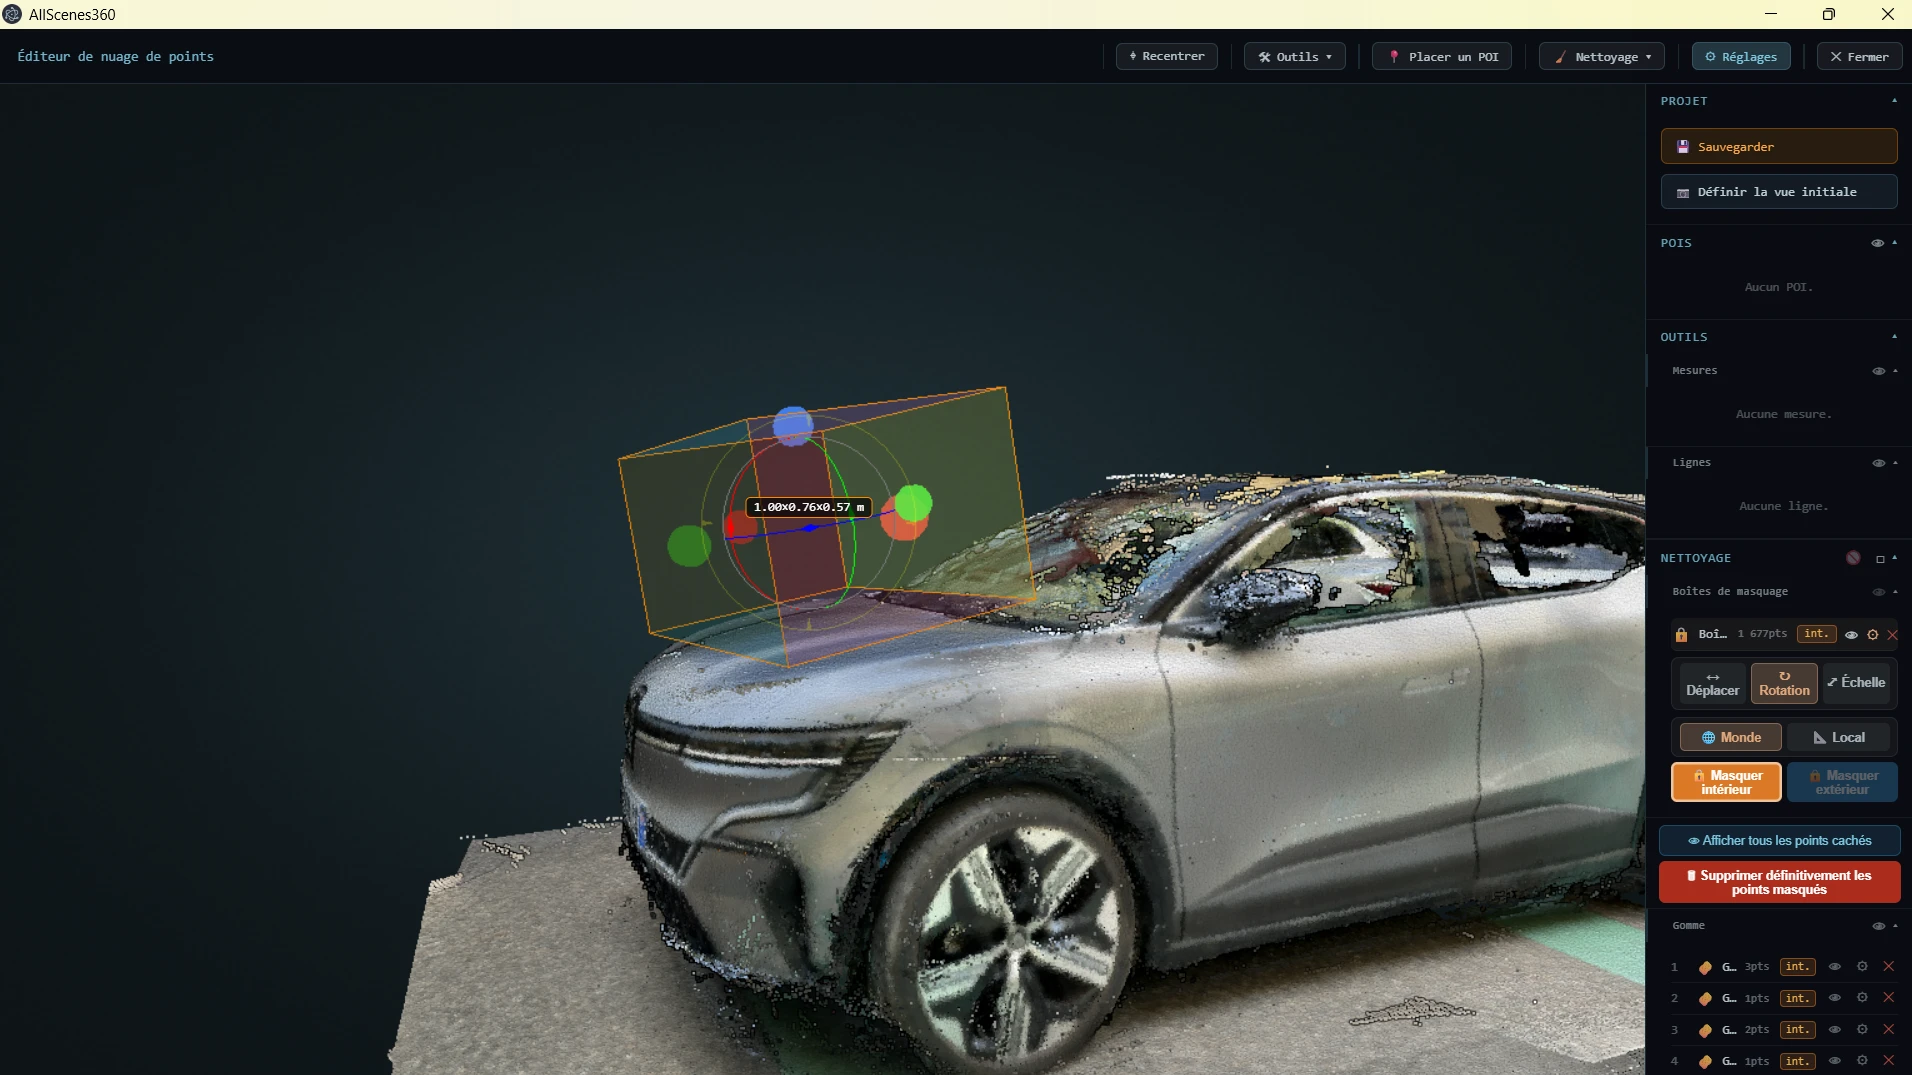Click the dark green sphere gizmo handle
Viewport: 1912px width, 1075px height.
pos(689,546)
